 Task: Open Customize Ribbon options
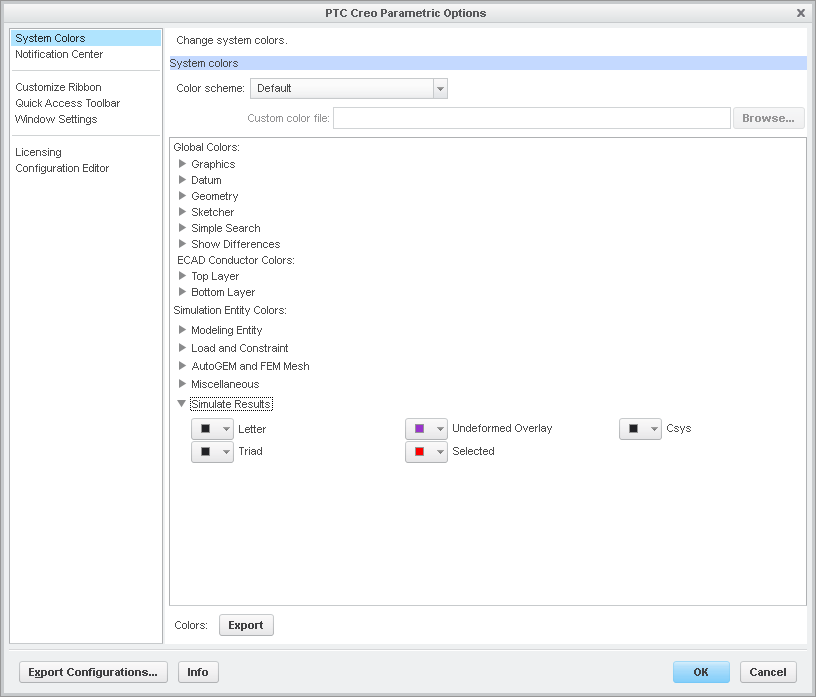pos(58,87)
